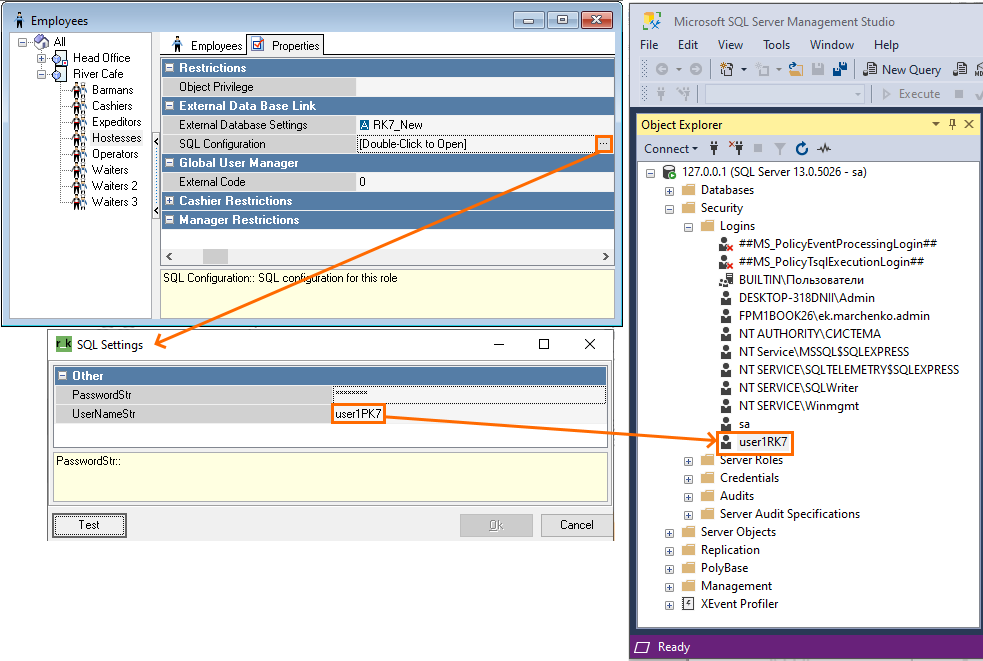The height and width of the screenshot is (661, 983).
Task: Click the Ok button in SQL Settings
Action: [x=496, y=525]
